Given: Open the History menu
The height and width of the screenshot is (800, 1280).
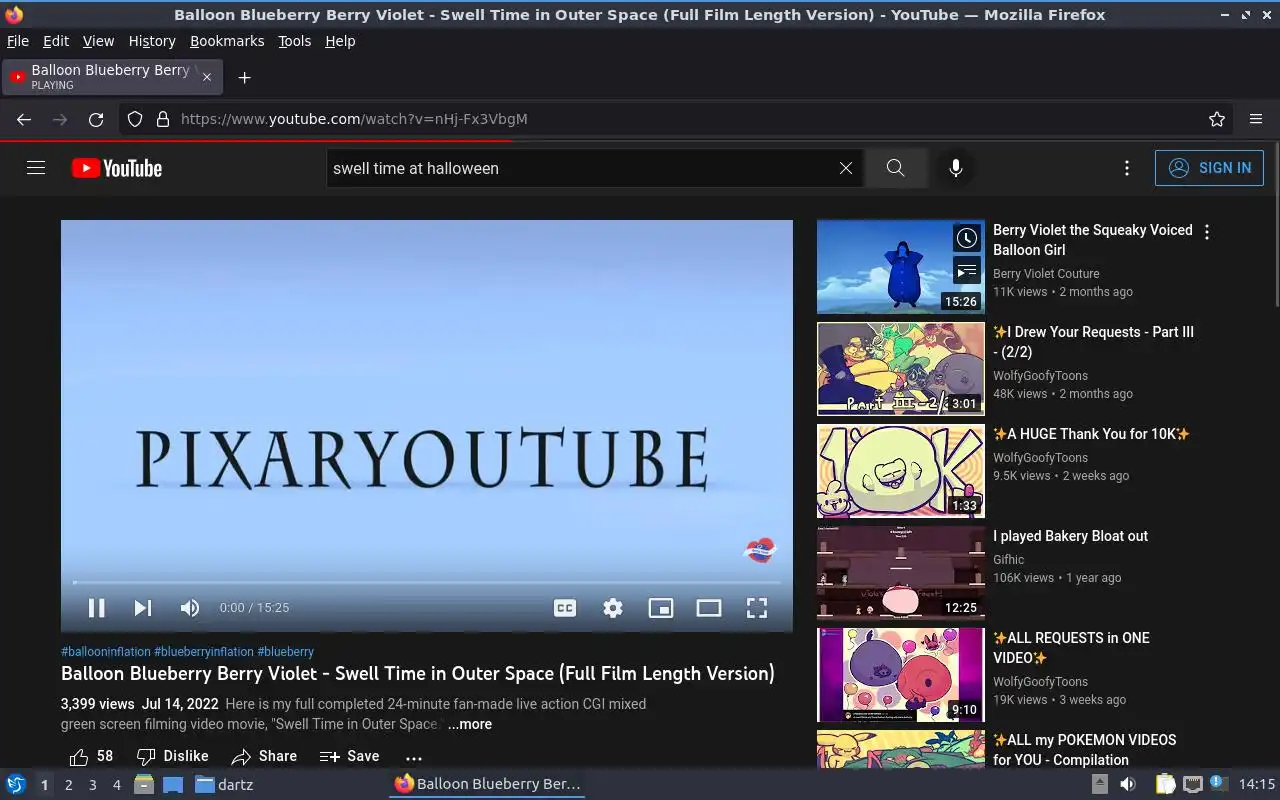Looking at the screenshot, I should click(x=152, y=41).
